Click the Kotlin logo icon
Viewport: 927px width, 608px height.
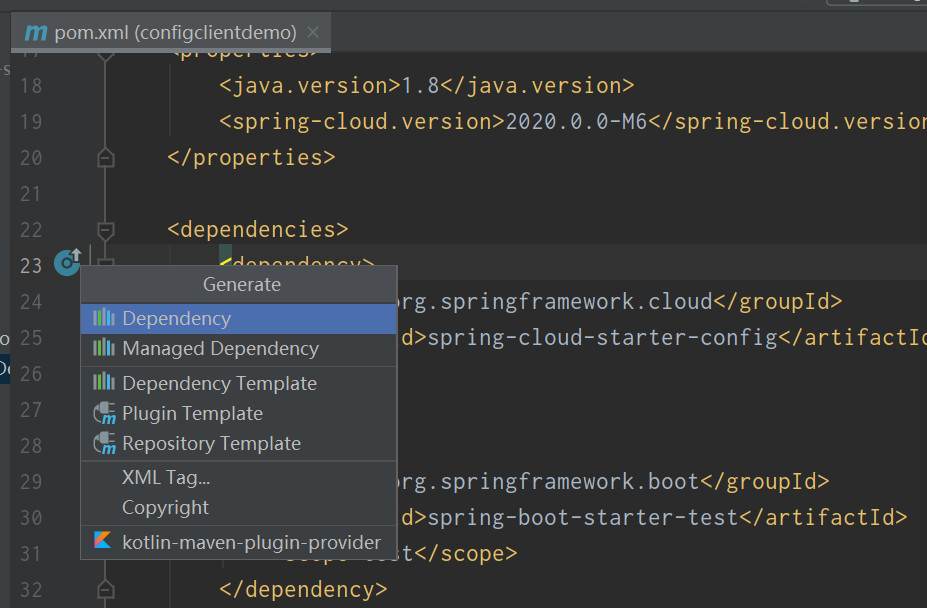102,540
